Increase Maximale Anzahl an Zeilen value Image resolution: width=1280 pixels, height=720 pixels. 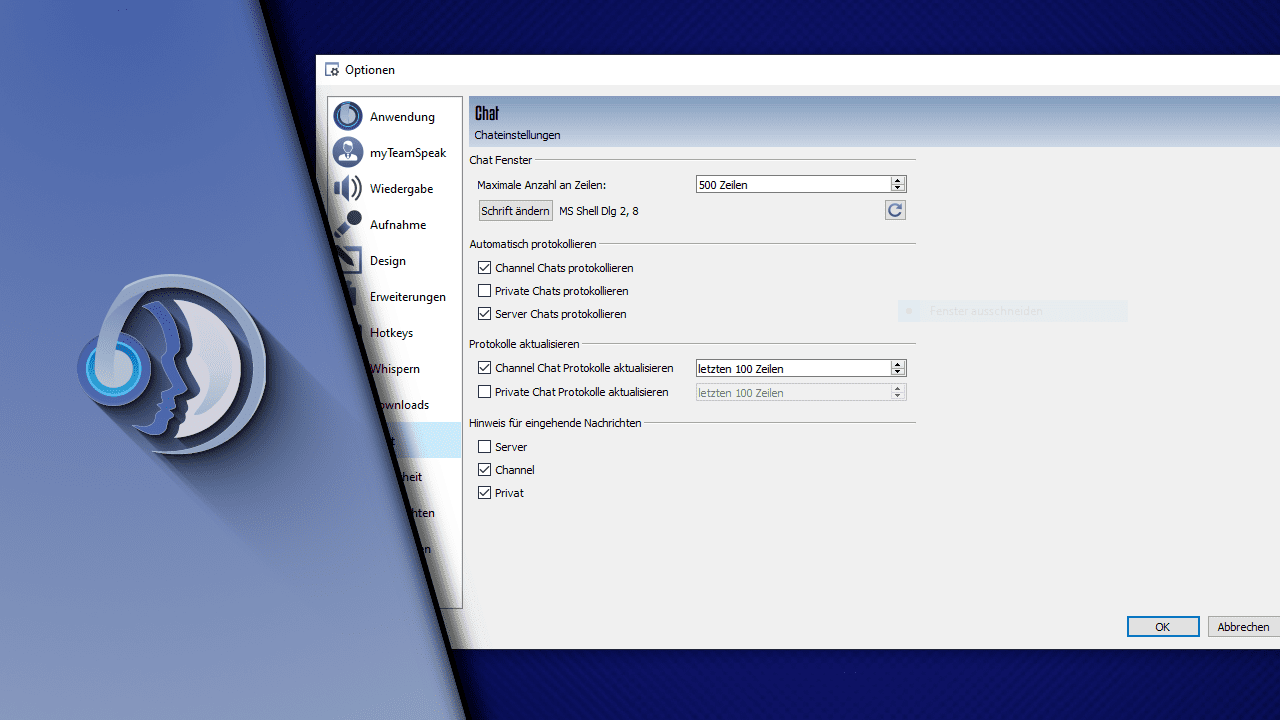(x=897, y=180)
